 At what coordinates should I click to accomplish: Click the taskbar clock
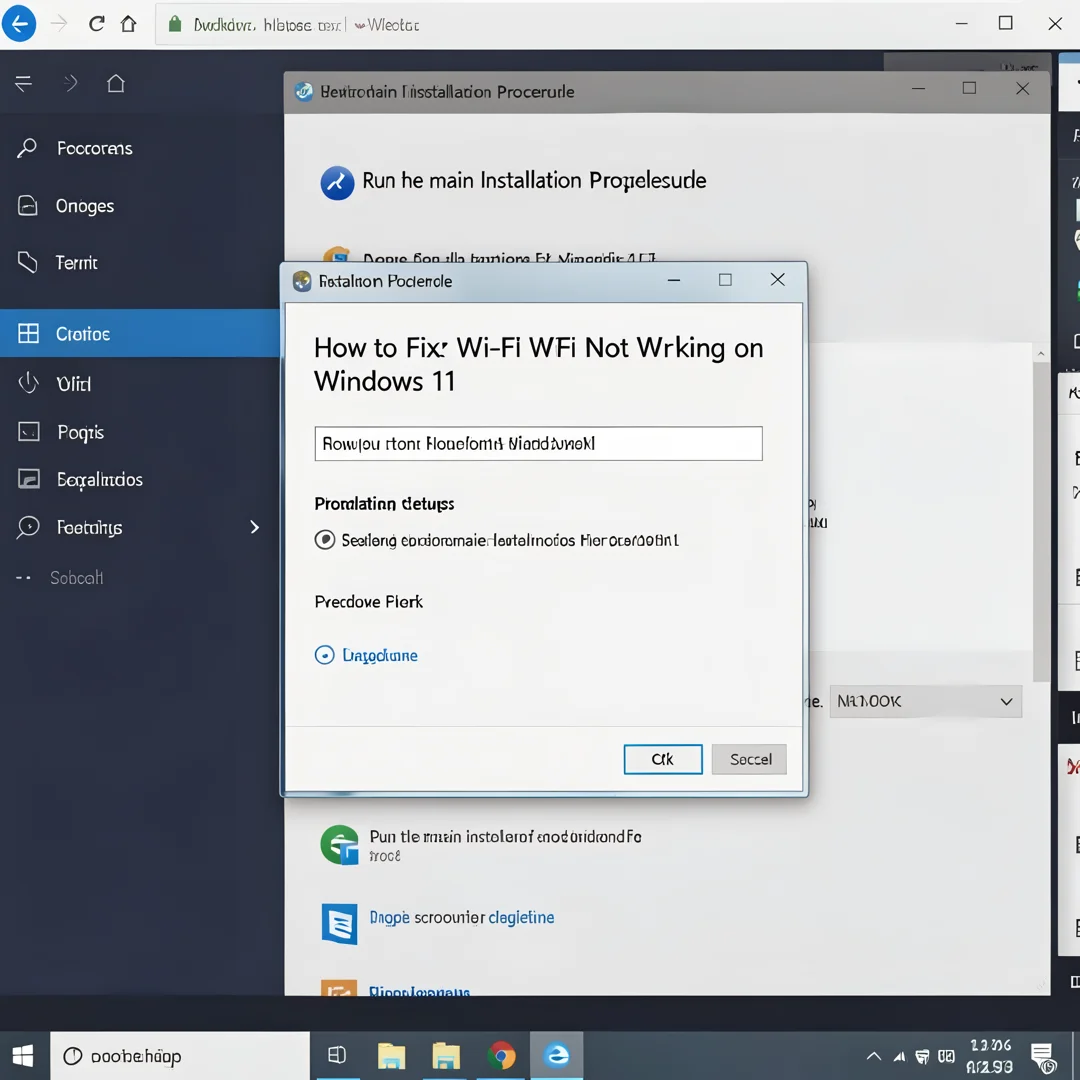[x=990, y=1056]
